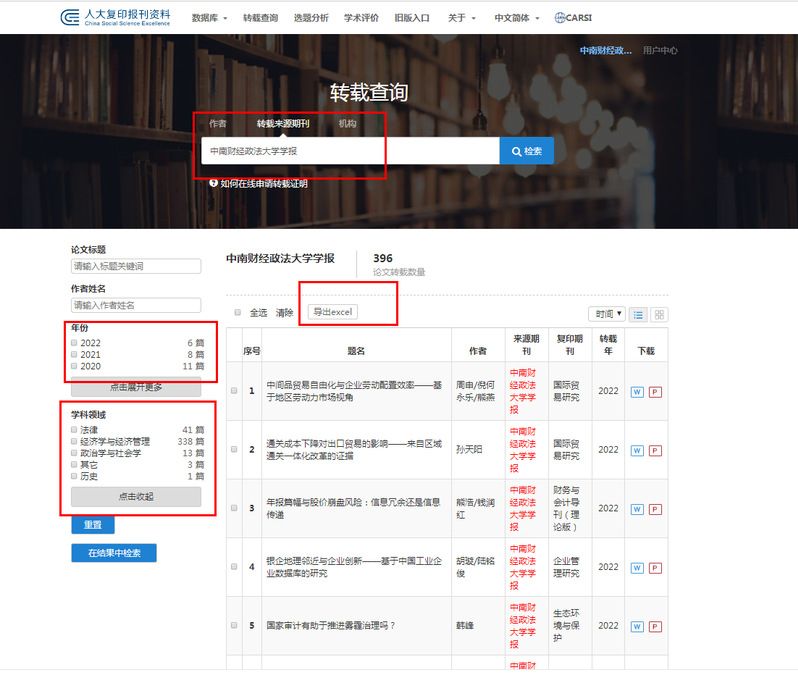Image resolution: width=798 pixels, height=675 pixels.
Task: Open the 中文简体 language dropdown
Action: pos(518,18)
